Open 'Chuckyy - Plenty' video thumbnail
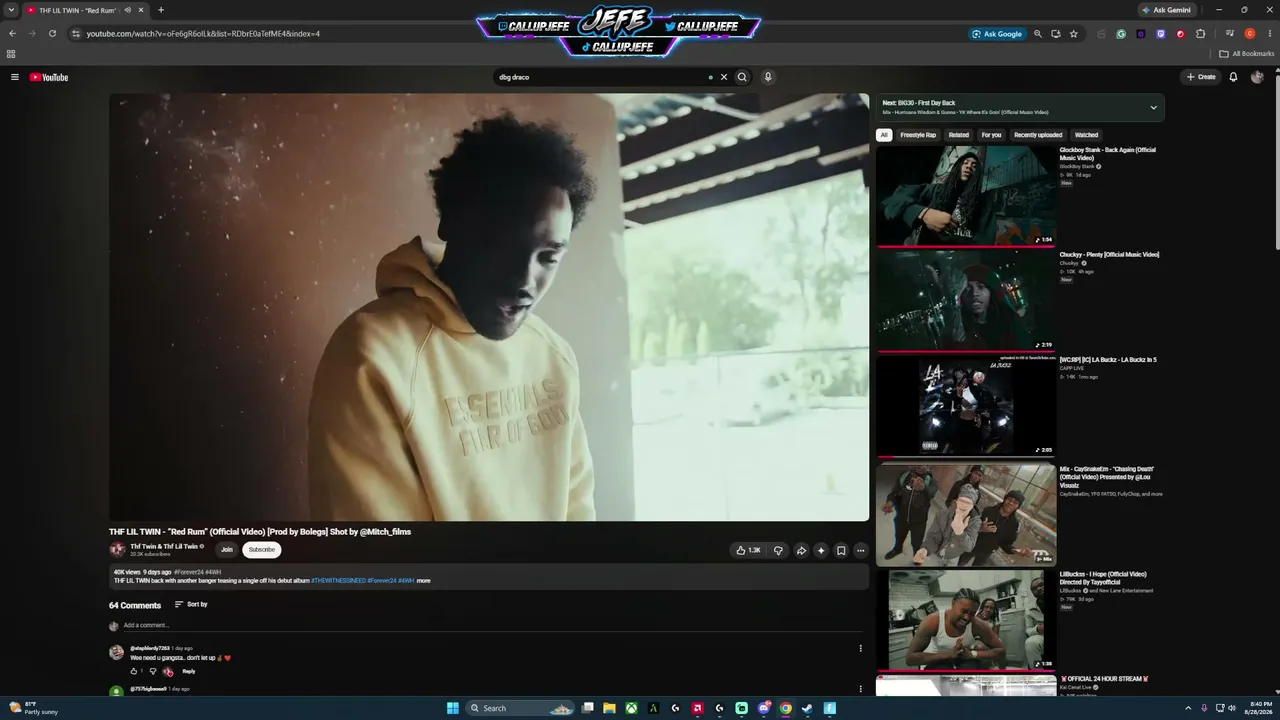The image size is (1280, 720). (966, 300)
